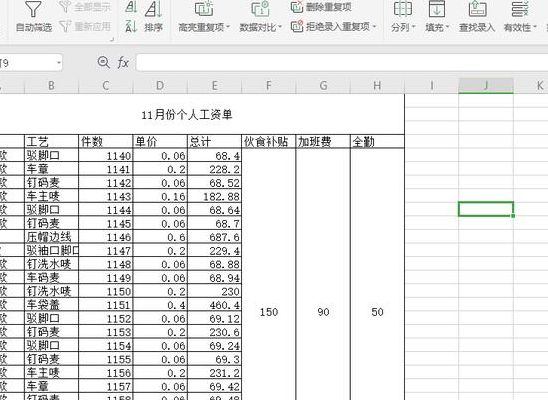Click the 单价 header cell
This screenshot has width=548, height=400.
[x=160, y=141]
